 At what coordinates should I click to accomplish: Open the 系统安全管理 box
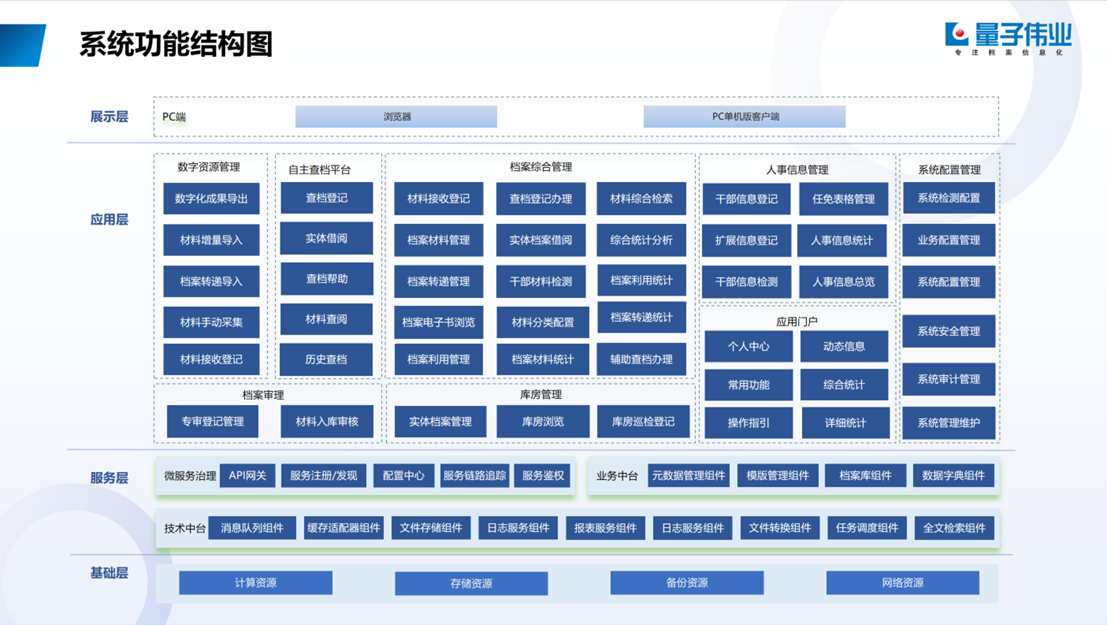coord(949,331)
